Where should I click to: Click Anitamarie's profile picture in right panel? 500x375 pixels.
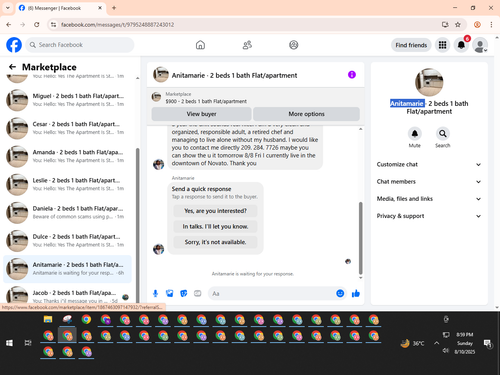click(429, 82)
